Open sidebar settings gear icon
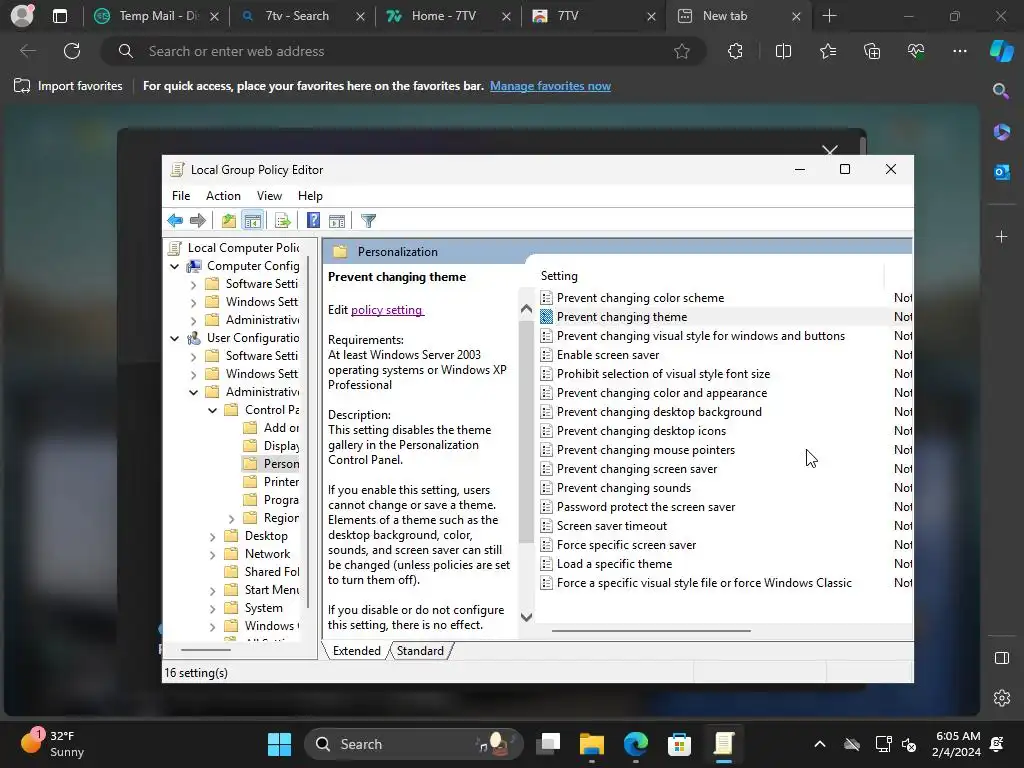The width and height of the screenshot is (1024, 768). pos(1001,698)
